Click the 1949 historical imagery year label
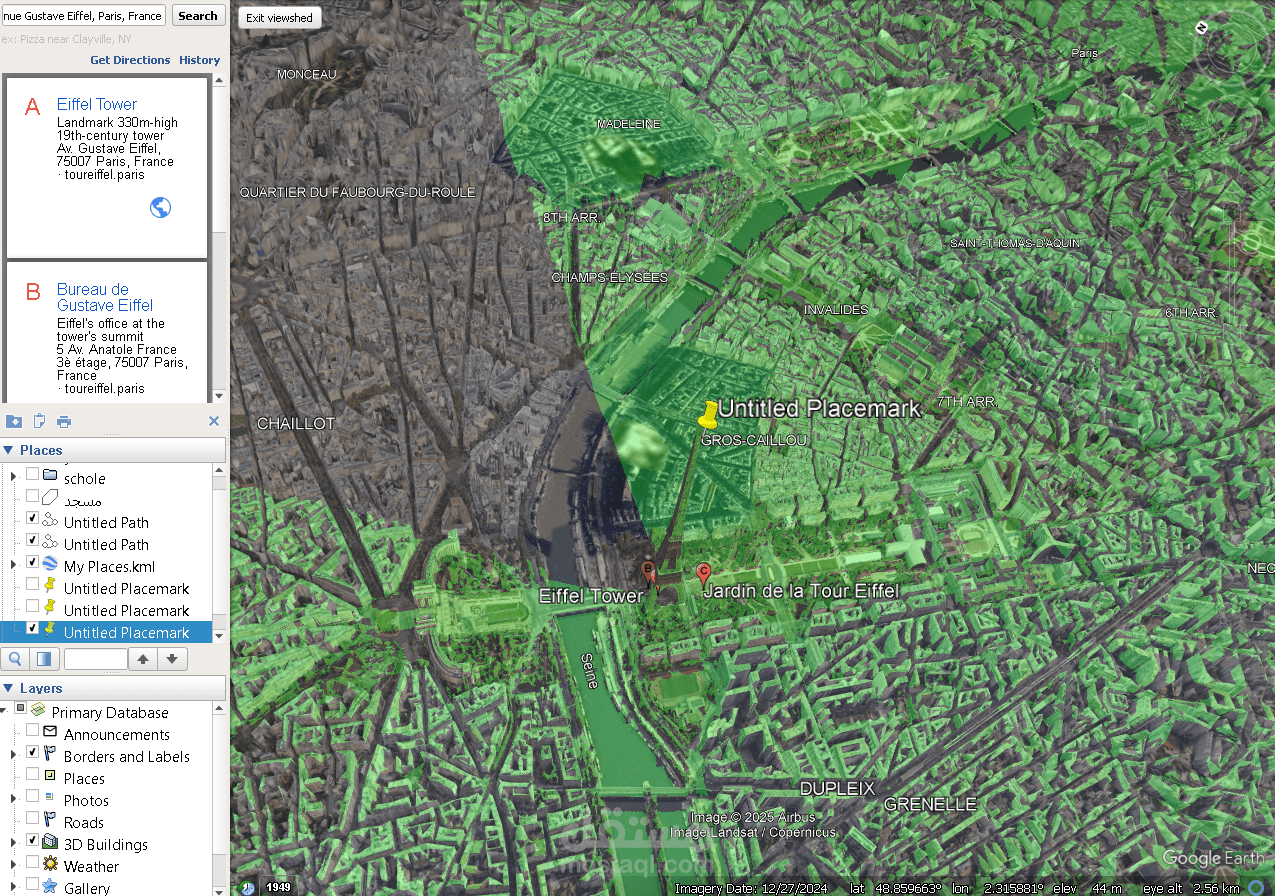 (x=279, y=887)
